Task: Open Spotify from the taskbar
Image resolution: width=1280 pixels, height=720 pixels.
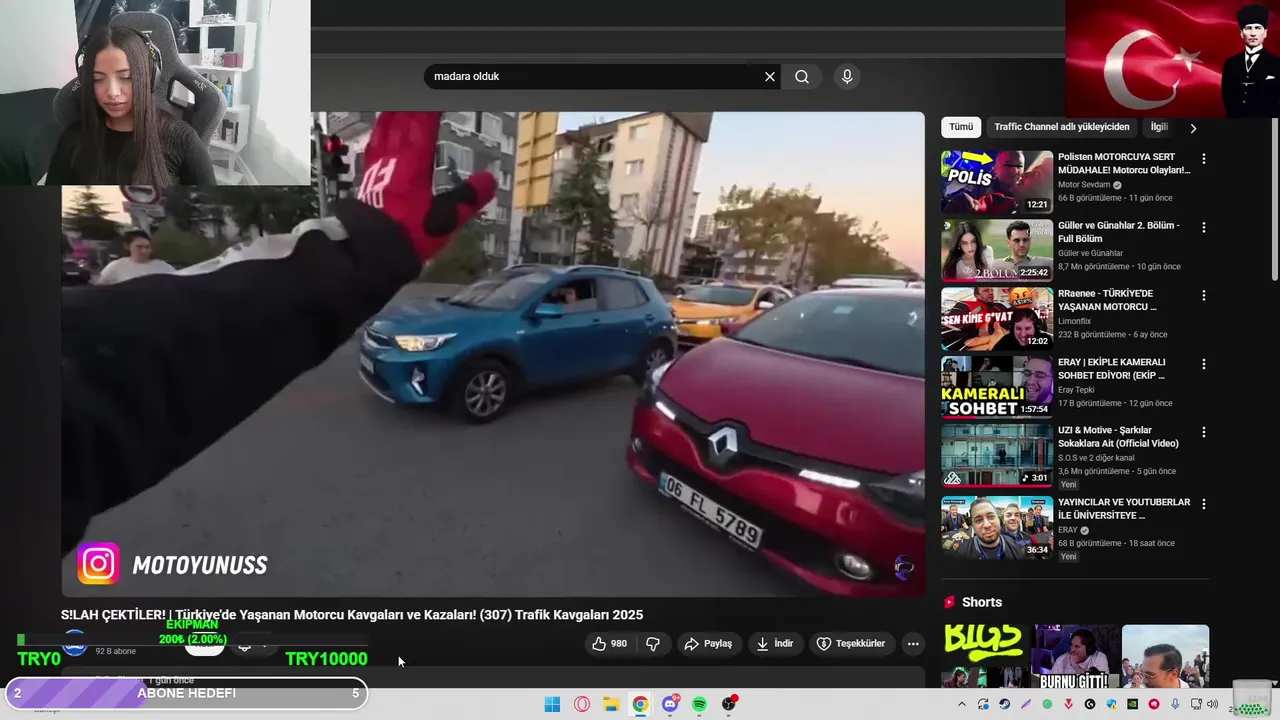Action: click(699, 704)
